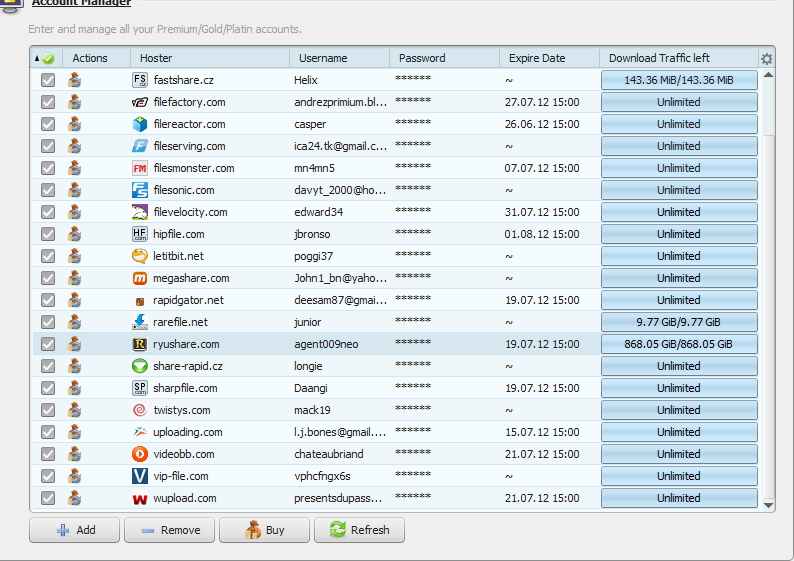Click the share-rapid.cz green icon
The width and height of the screenshot is (794, 561).
pyautogui.click(x=140, y=366)
